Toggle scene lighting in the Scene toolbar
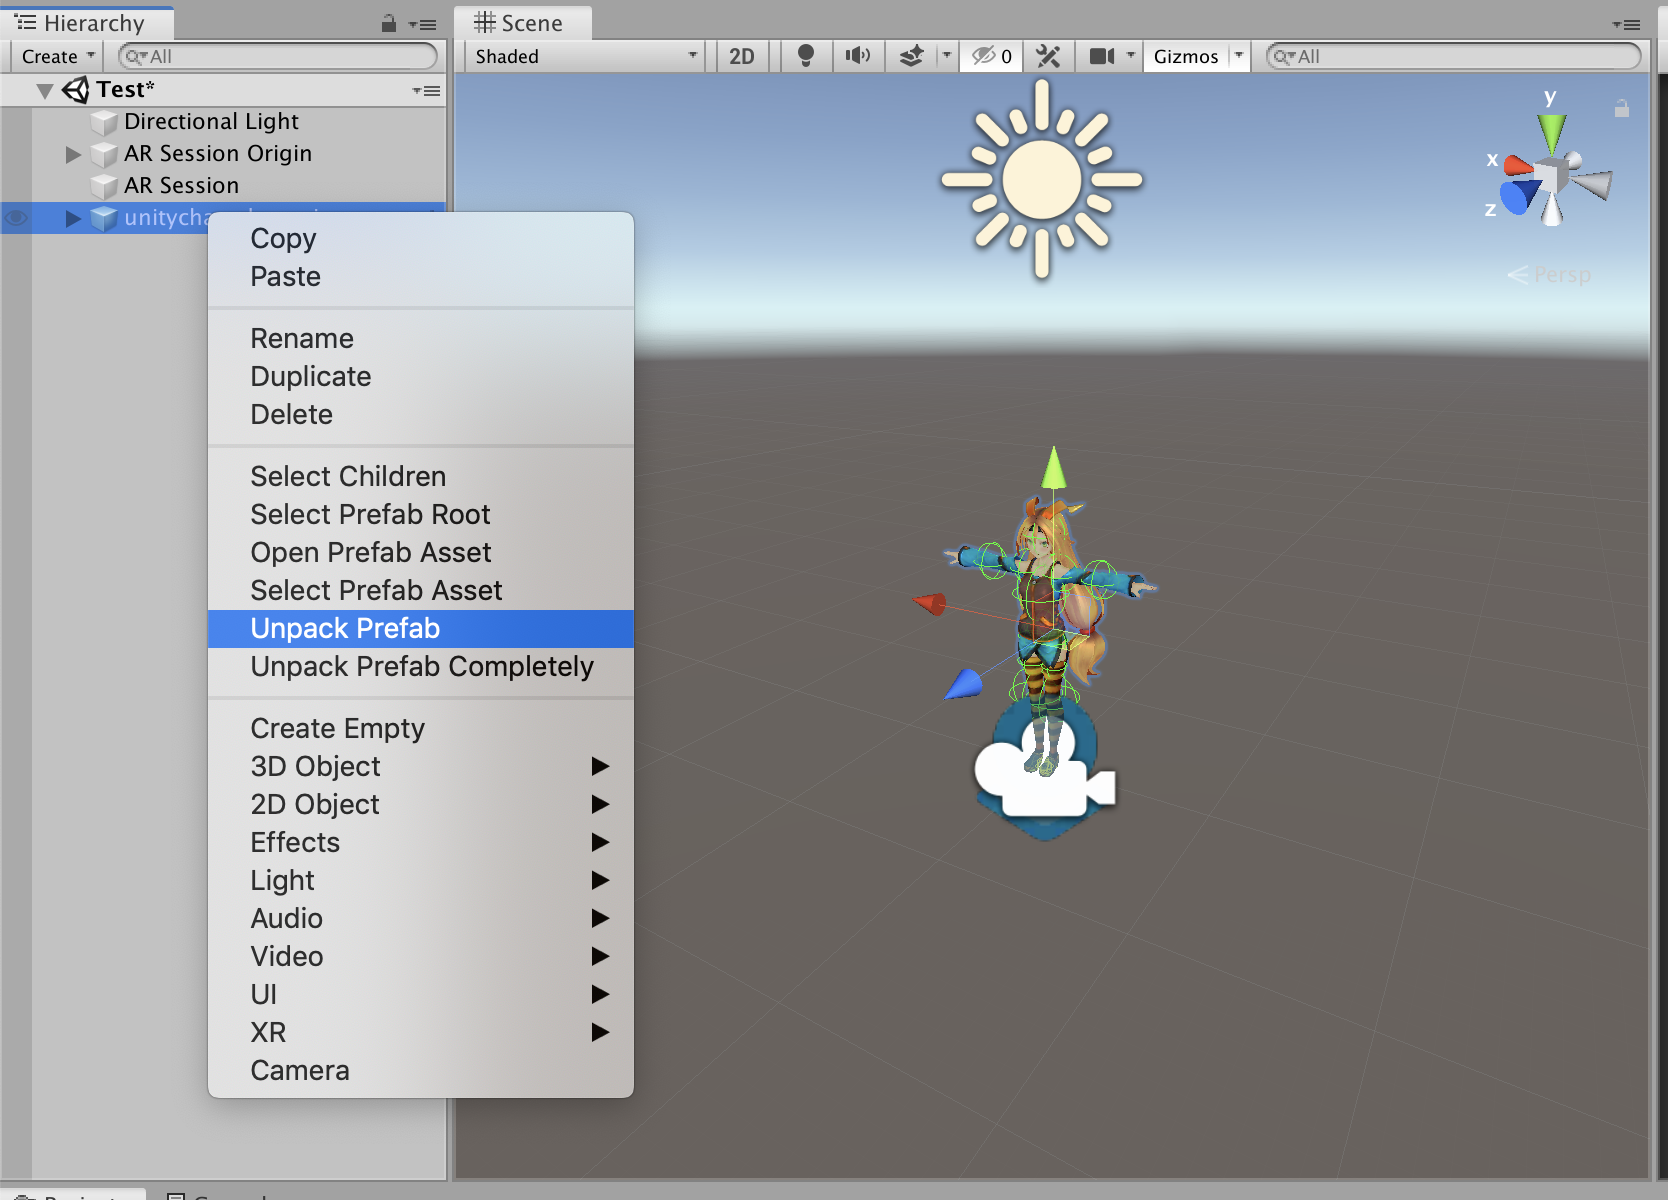Viewport: 1668px width, 1200px height. [805, 56]
